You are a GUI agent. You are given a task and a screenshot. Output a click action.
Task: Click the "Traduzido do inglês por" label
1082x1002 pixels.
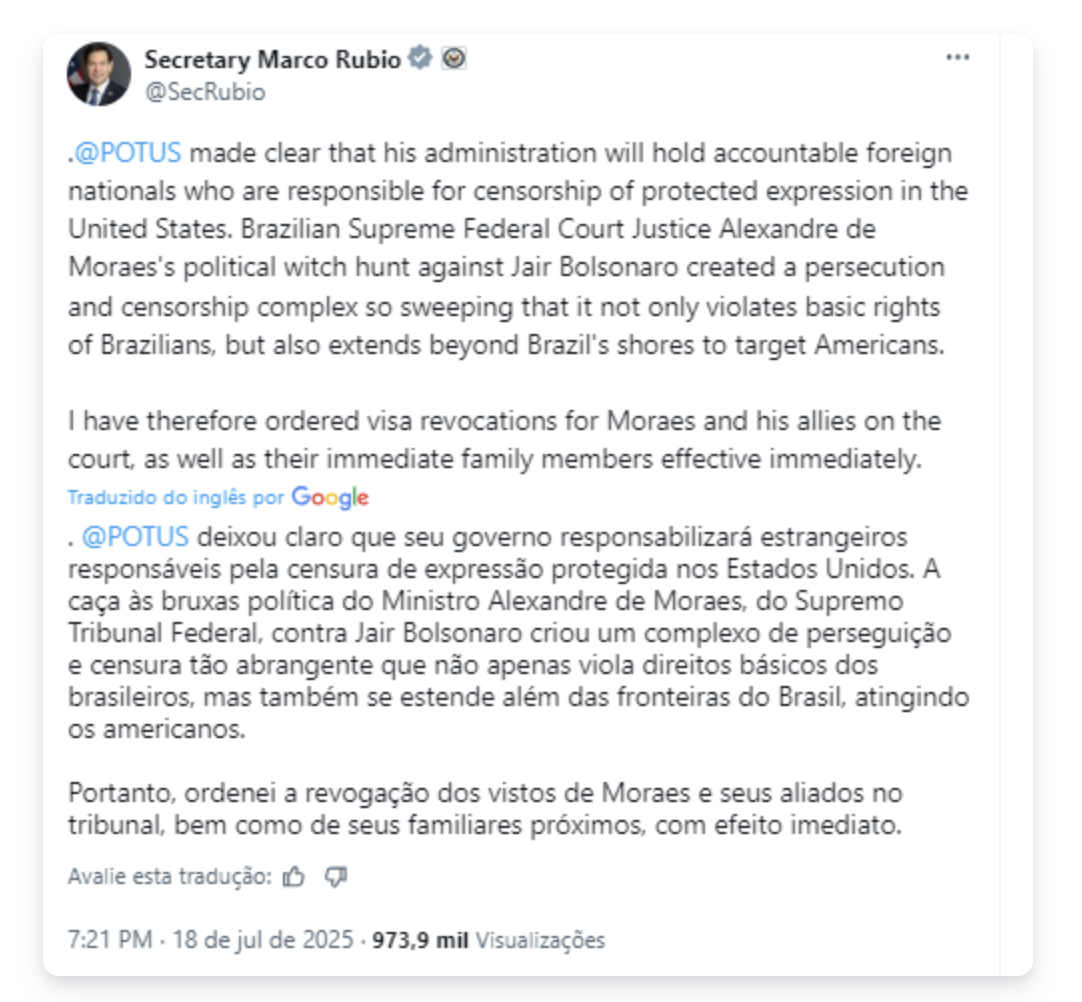(x=176, y=497)
